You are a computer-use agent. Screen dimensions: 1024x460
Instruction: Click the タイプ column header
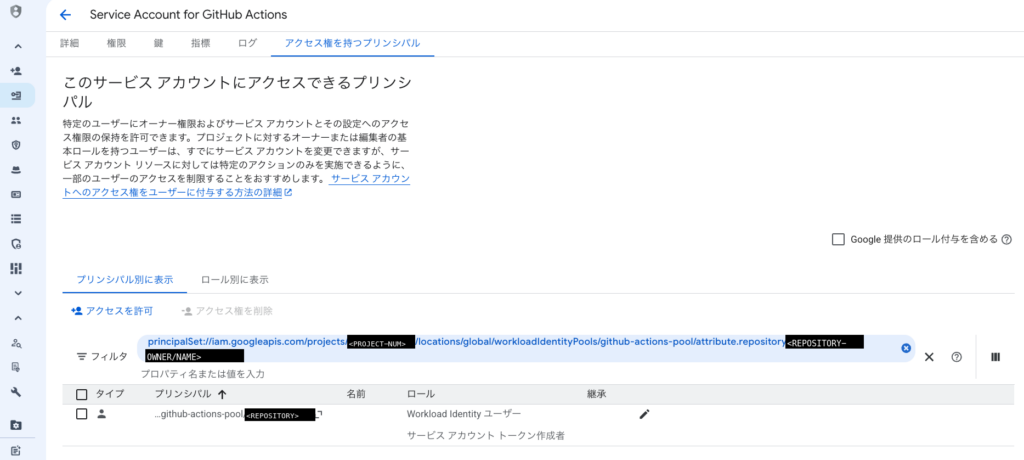pyautogui.click(x=110, y=394)
